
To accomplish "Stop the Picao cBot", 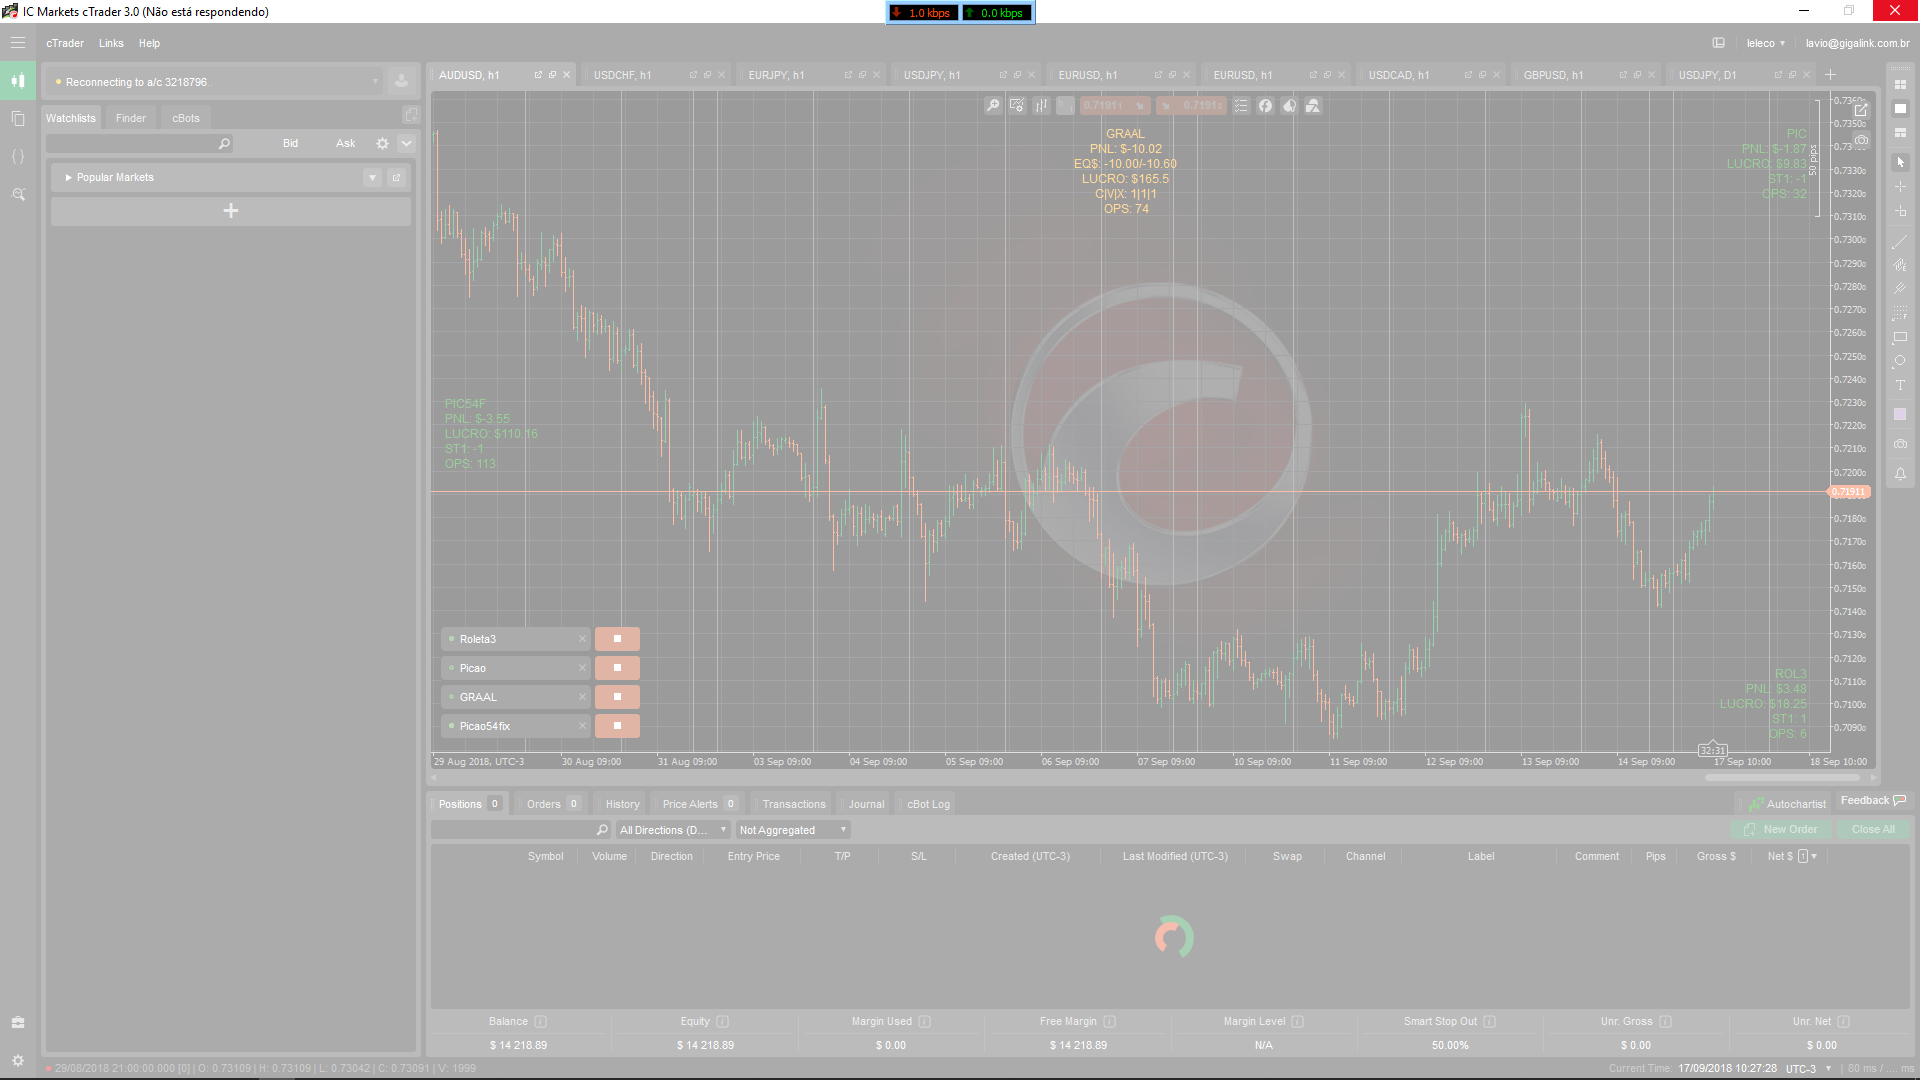I will (x=617, y=668).
